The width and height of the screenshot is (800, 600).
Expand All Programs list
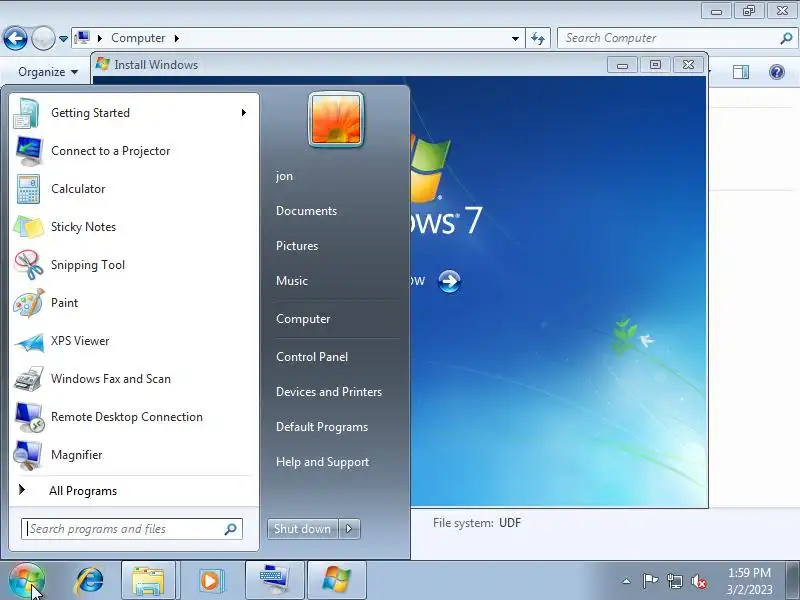[134, 491]
